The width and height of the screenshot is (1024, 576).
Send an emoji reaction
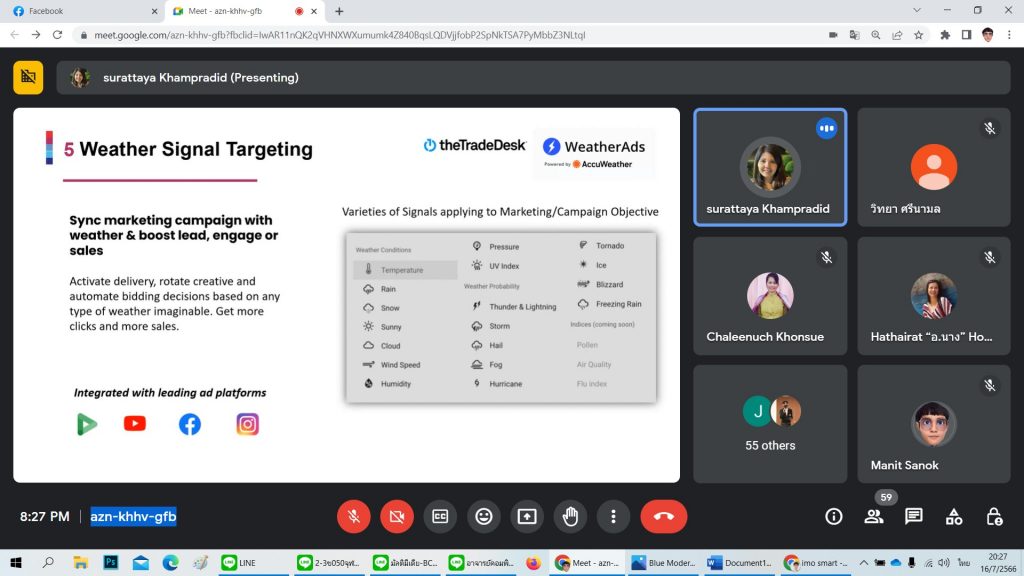tap(484, 516)
